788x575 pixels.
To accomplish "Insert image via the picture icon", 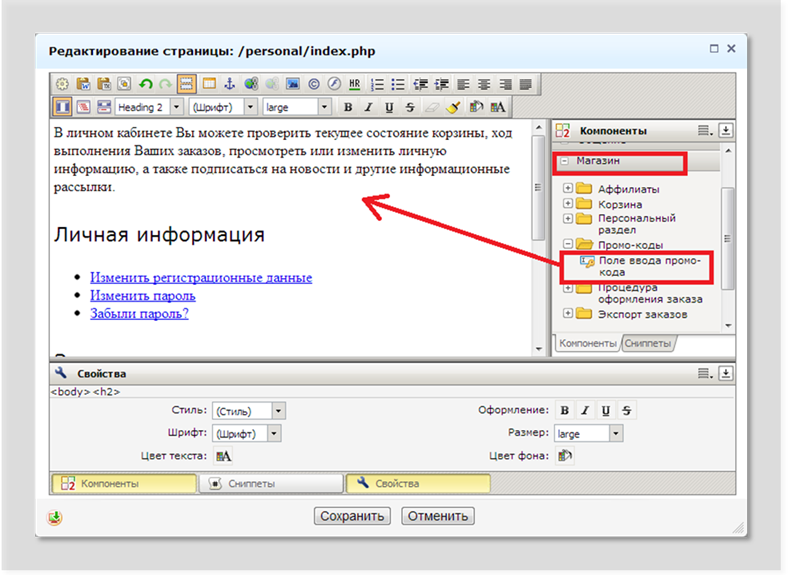I will 293,85.
